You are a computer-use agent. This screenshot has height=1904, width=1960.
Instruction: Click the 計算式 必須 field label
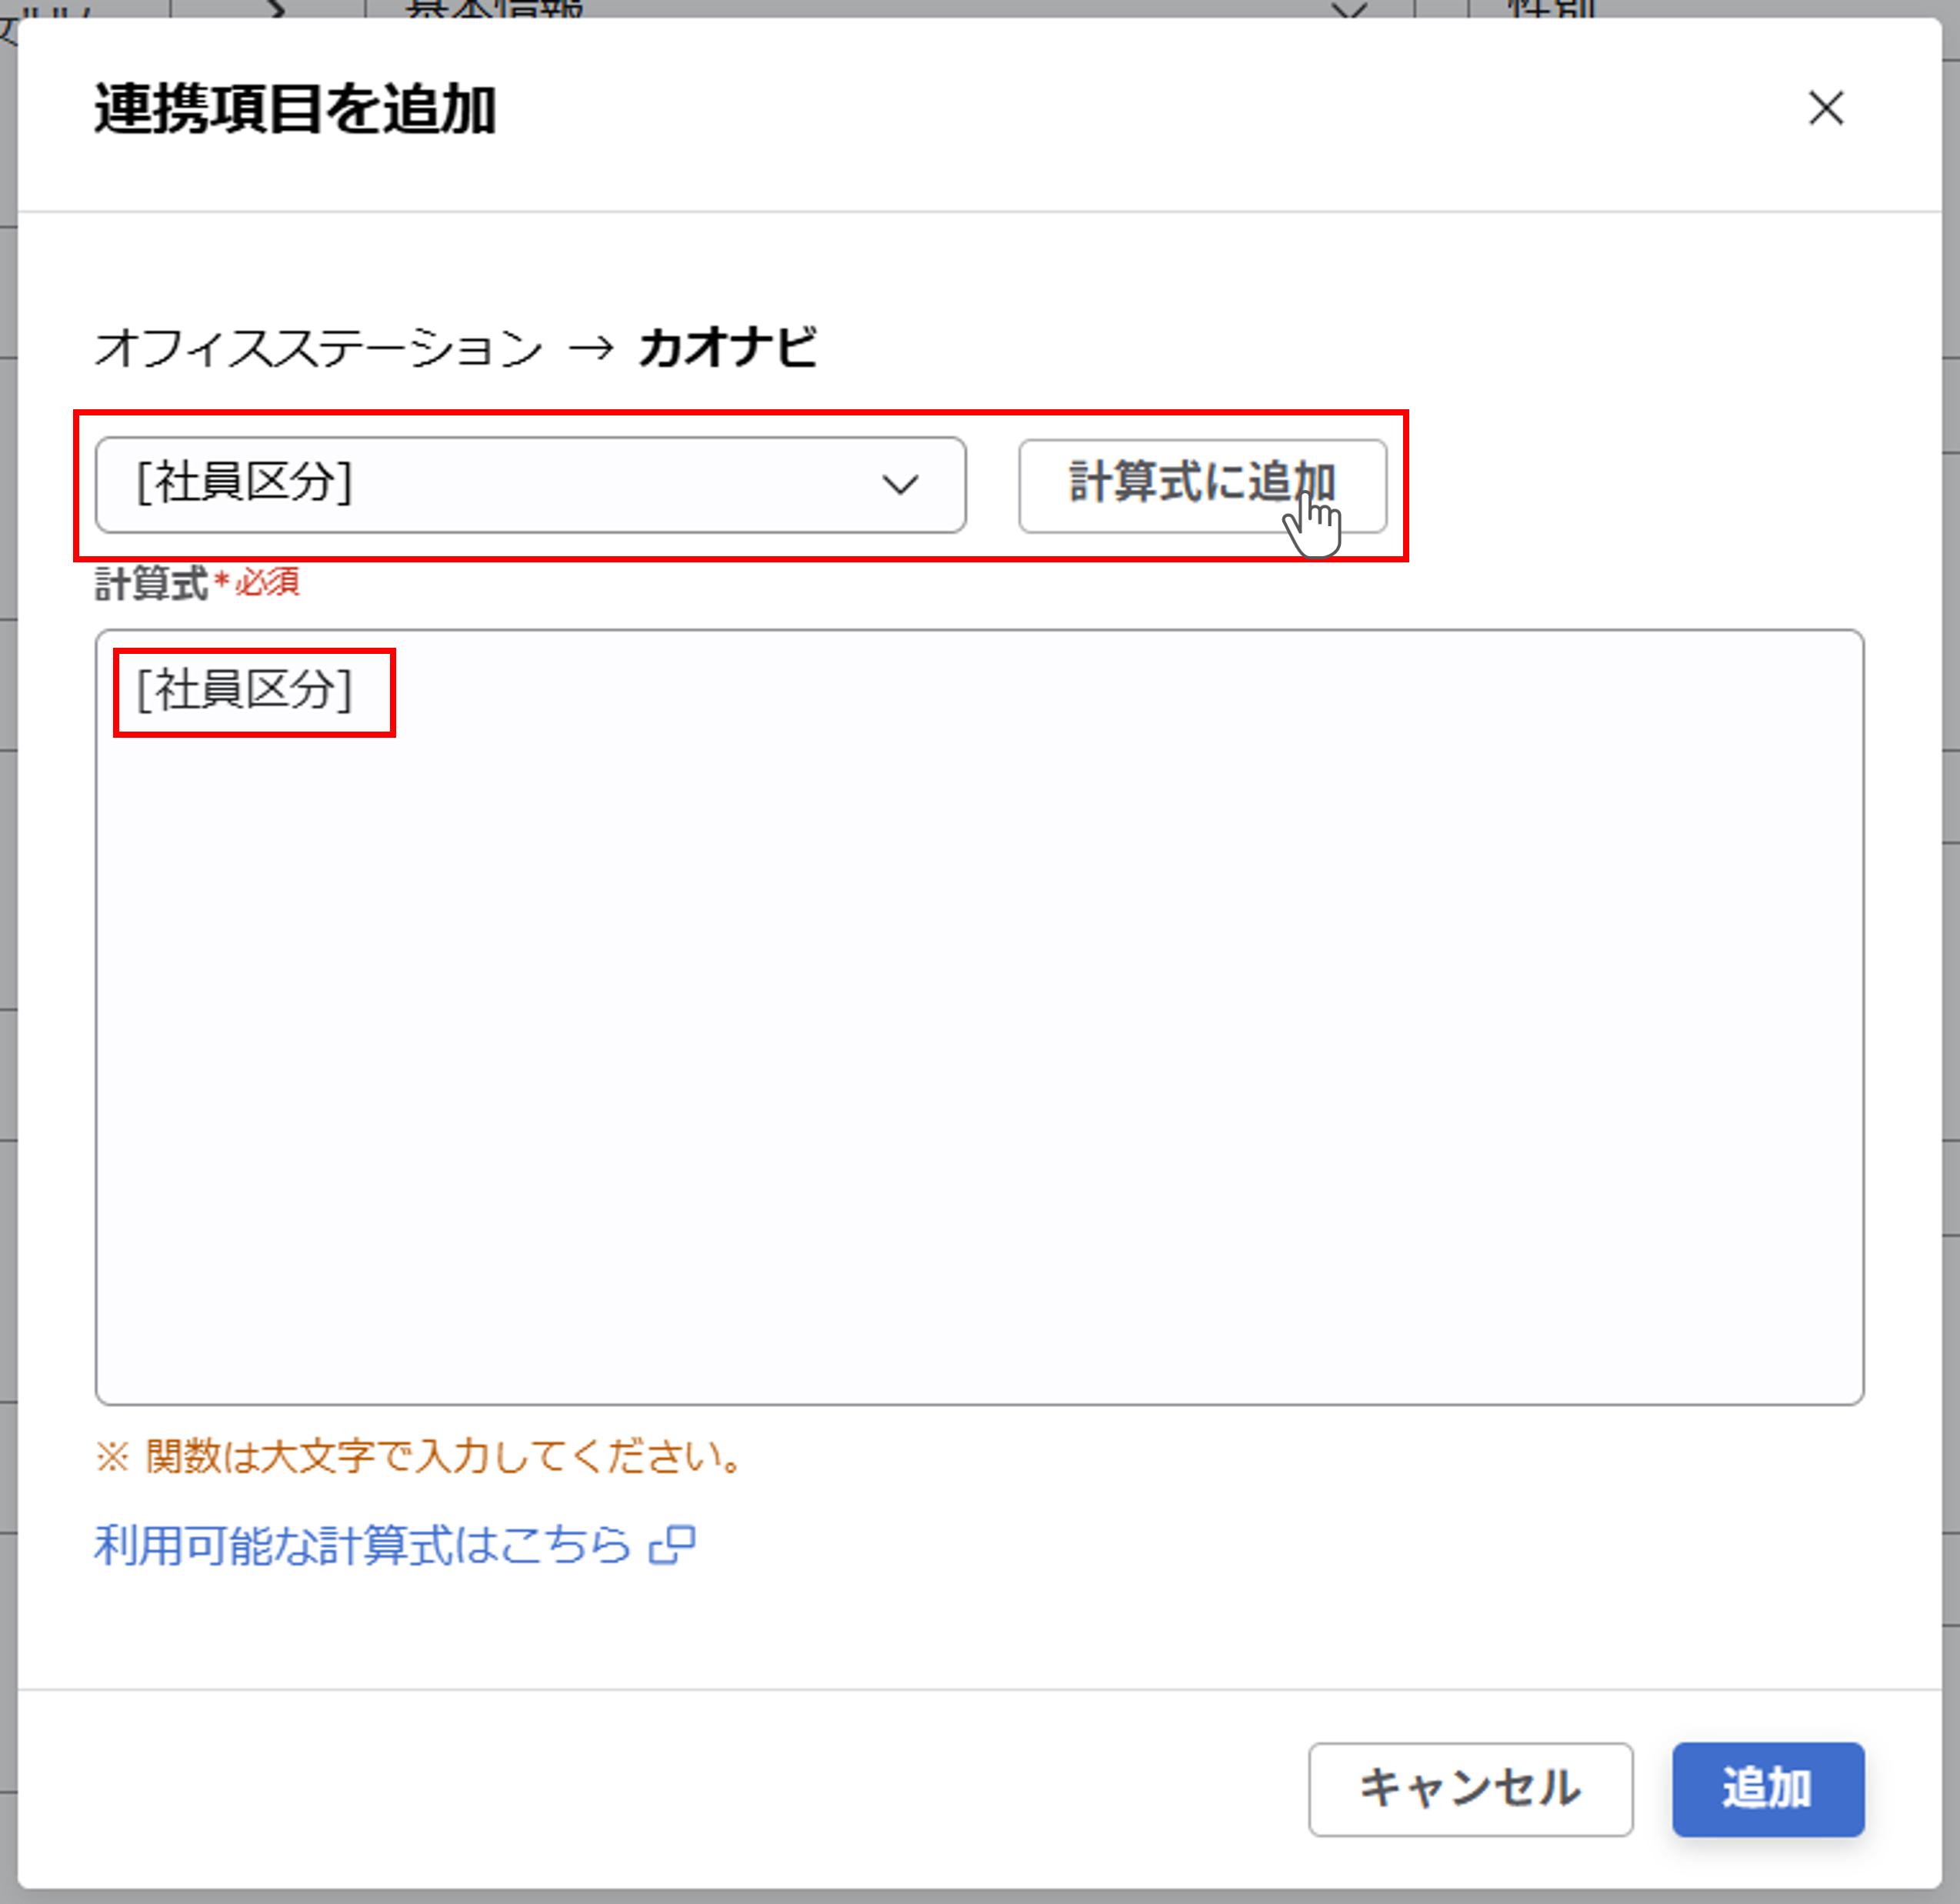coord(197,583)
